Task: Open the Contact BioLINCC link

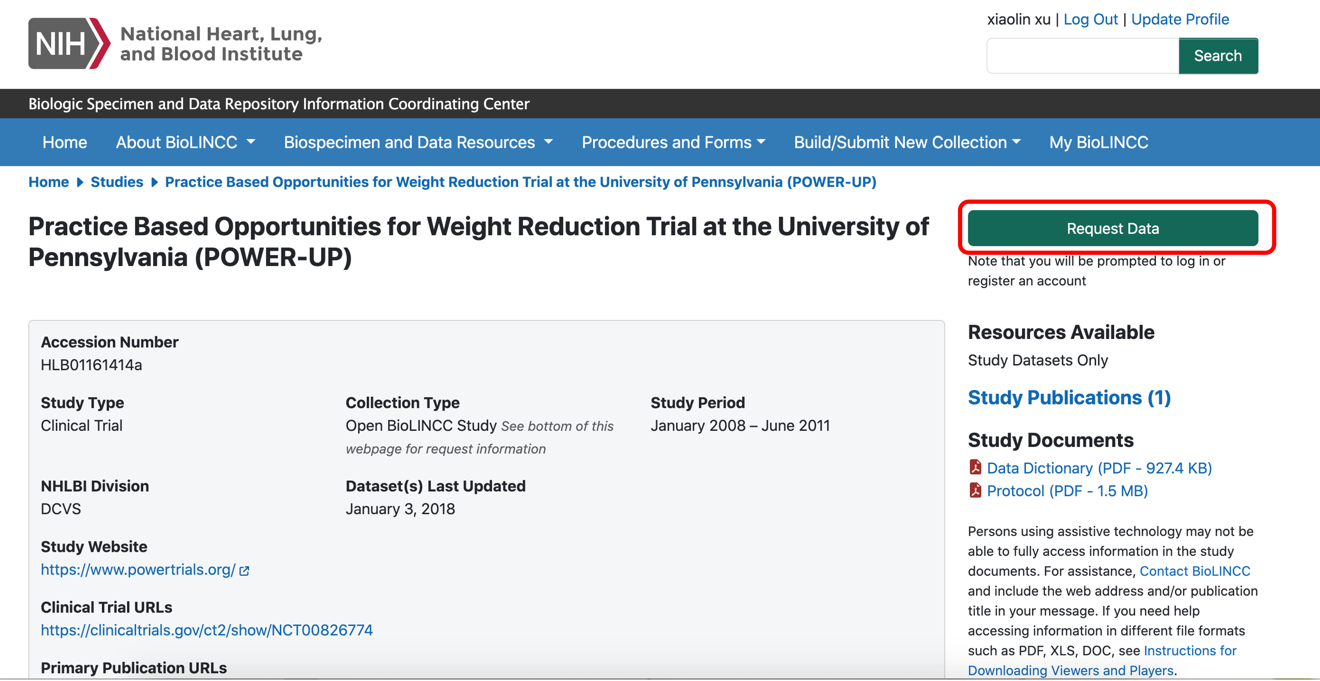Action: (1194, 571)
